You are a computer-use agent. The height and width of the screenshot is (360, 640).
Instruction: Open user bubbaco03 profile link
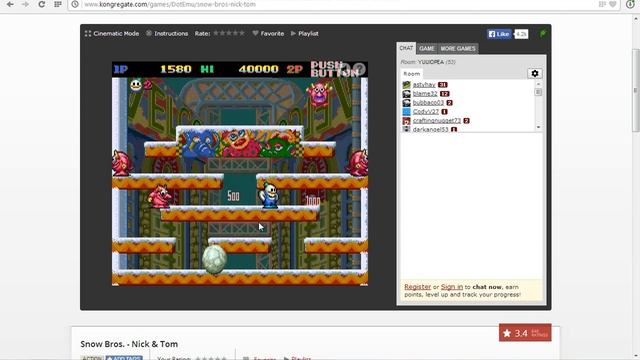[428, 102]
